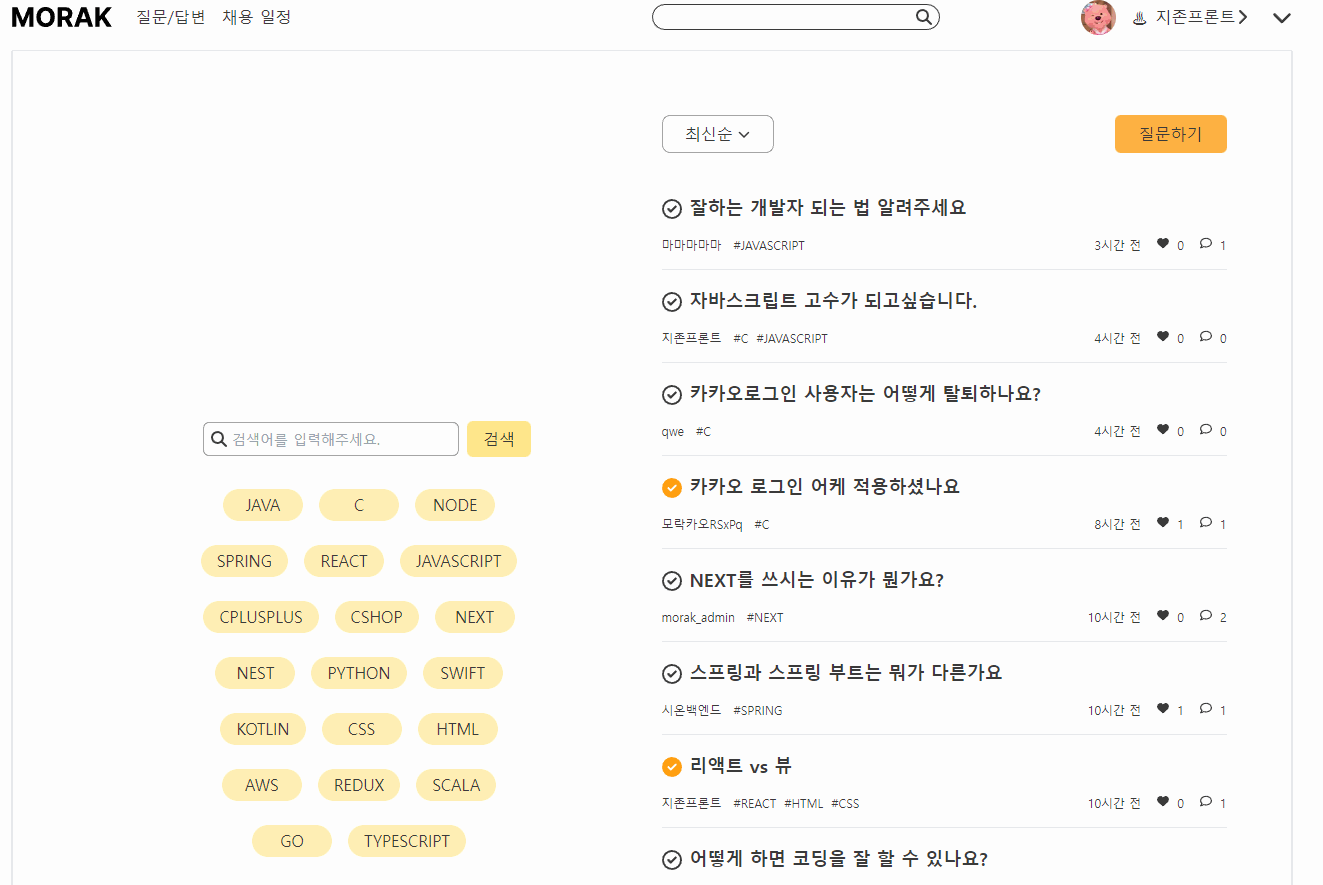Select the JAVASCRIPT tag chip
1323x885 pixels.
(458, 561)
